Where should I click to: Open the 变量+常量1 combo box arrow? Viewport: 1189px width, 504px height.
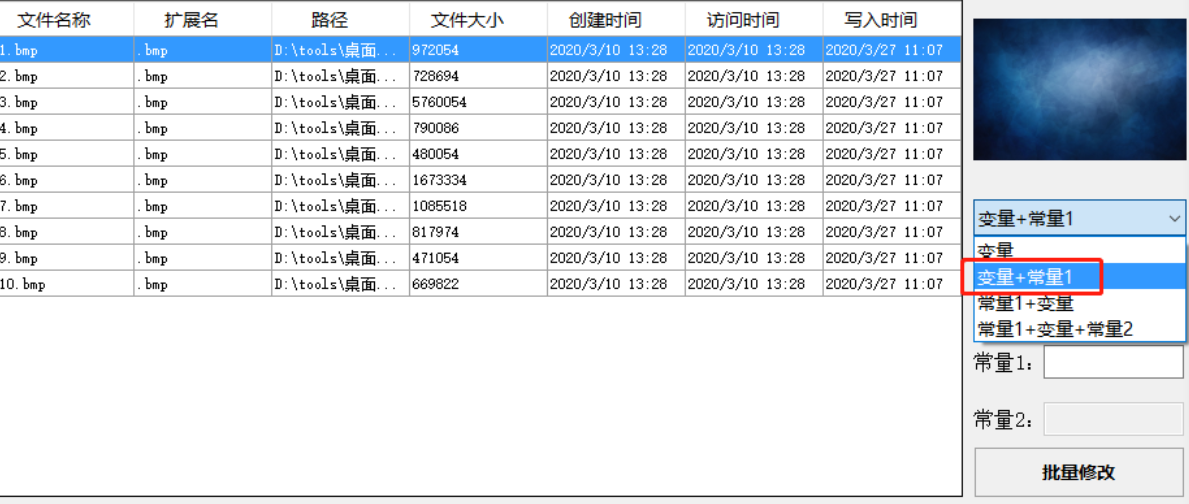(1173, 219)
